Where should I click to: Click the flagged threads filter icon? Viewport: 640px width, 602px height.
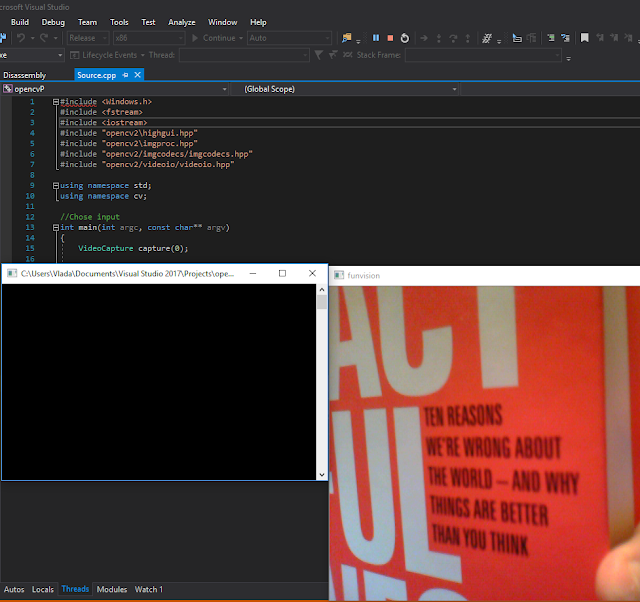333,55
